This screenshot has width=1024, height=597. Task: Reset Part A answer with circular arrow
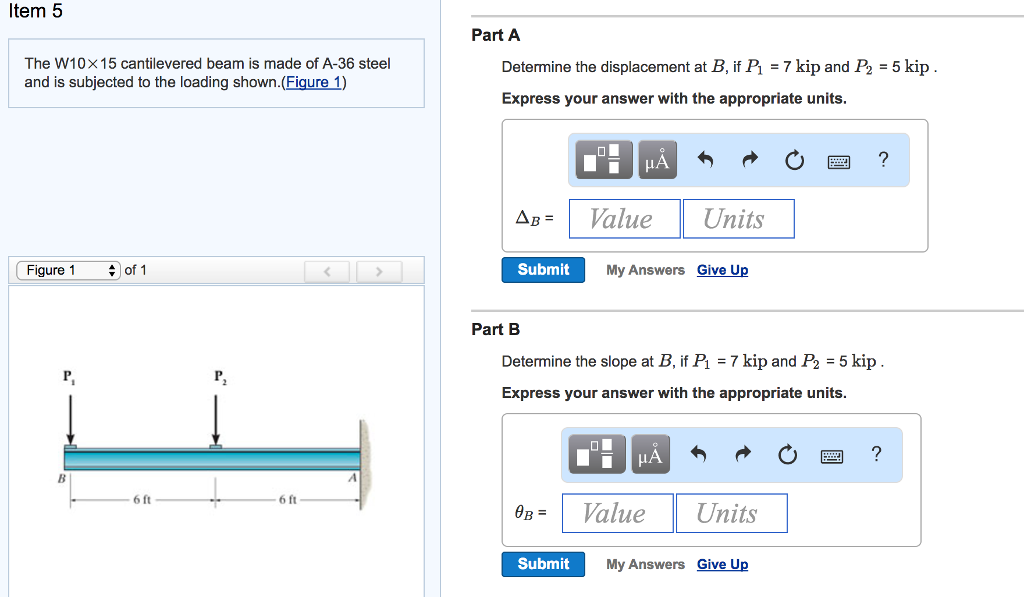click(x=794, y=160)
